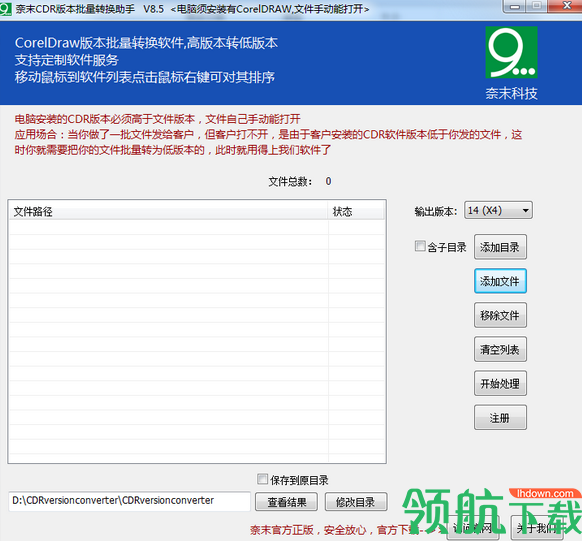Enable the 含子目录 checkbox
The height and width of the screenshot is (541, 582).
(x=420, y=246)
